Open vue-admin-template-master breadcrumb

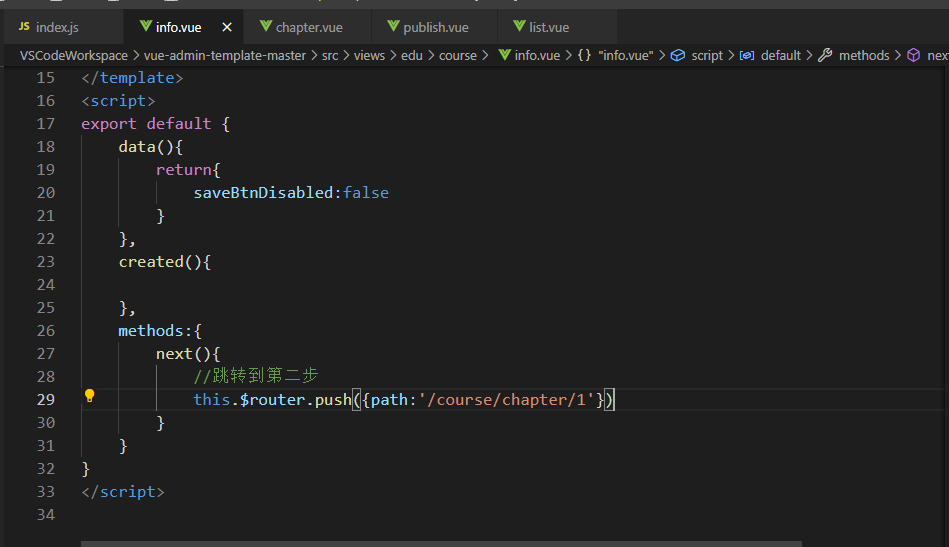225,56
